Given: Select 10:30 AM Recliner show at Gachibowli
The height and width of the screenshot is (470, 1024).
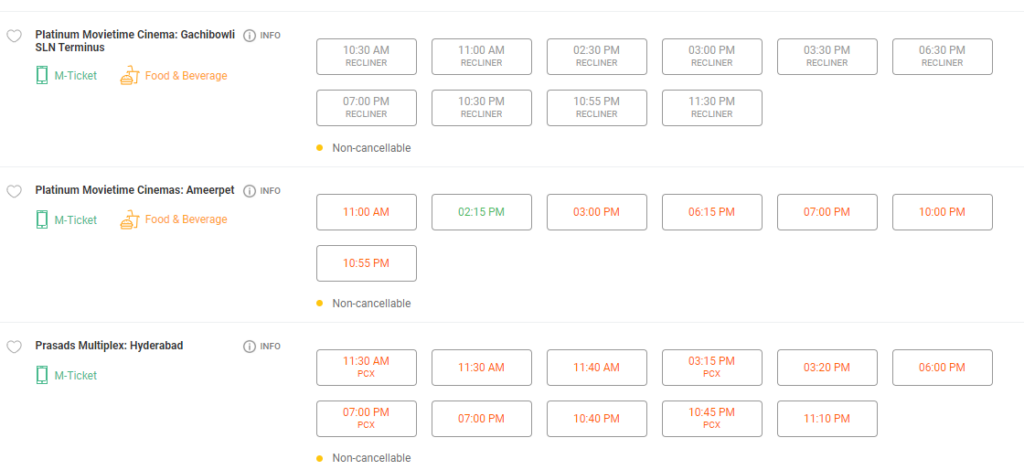Looking at the screenshot, I should [366, 56].
